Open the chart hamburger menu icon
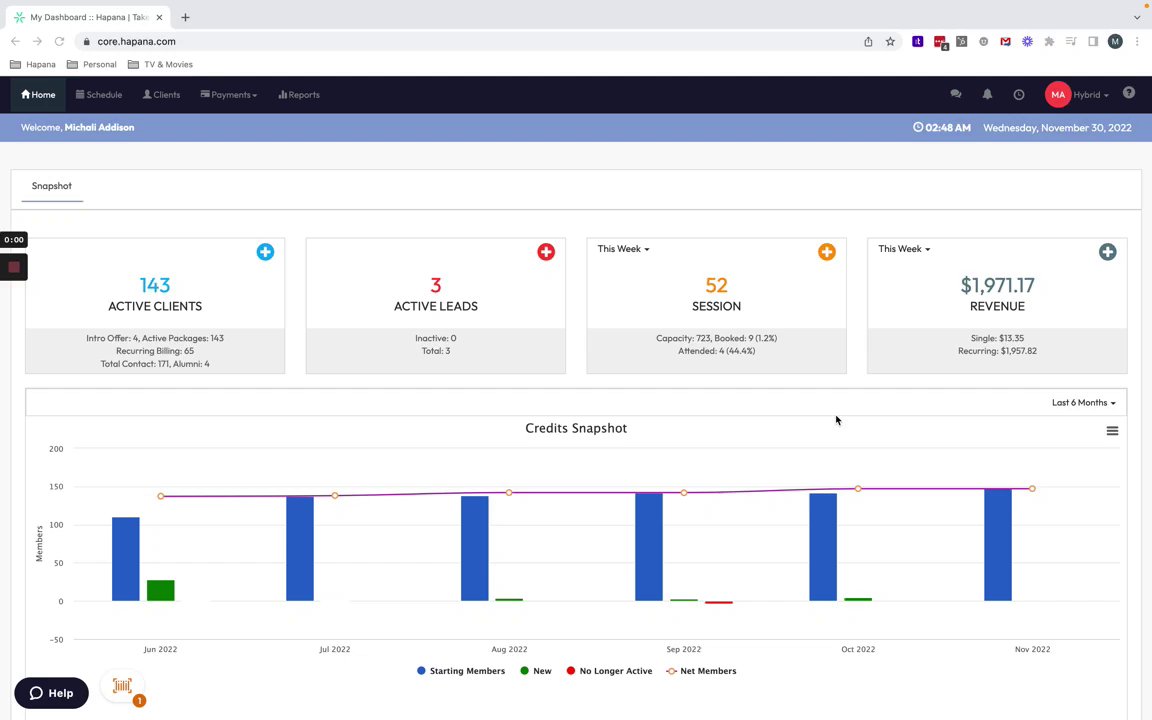The height and width of the screenshot is (720, 1152). (1112, 431)
